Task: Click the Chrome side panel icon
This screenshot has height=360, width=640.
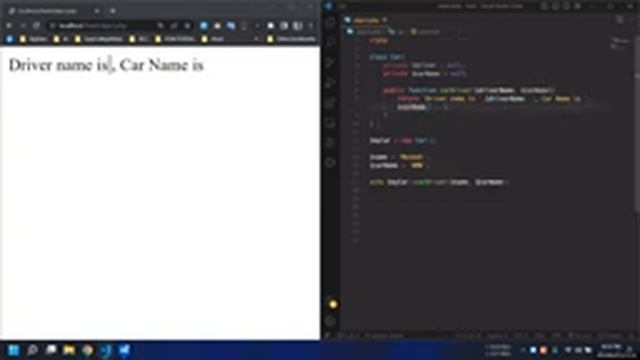Action: pos(298,26)
